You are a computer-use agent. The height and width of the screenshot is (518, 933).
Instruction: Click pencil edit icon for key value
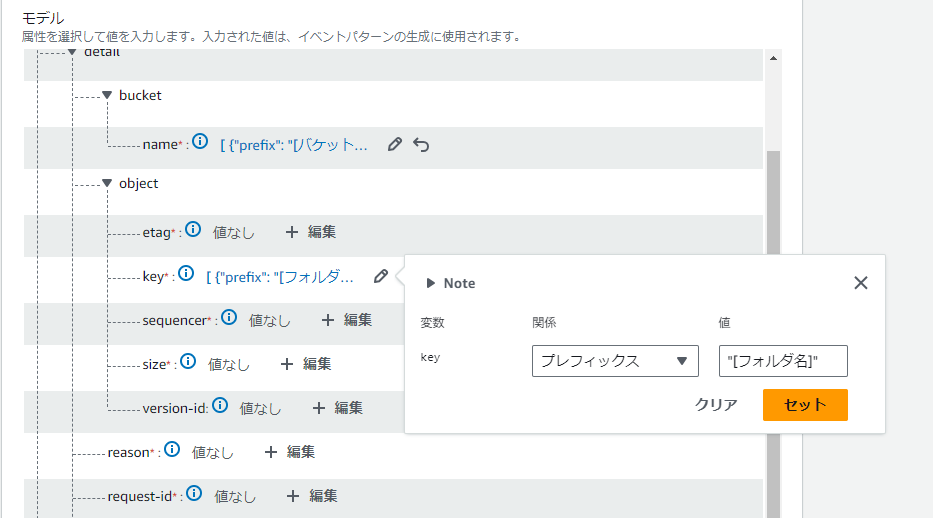(x=381, y=277)
